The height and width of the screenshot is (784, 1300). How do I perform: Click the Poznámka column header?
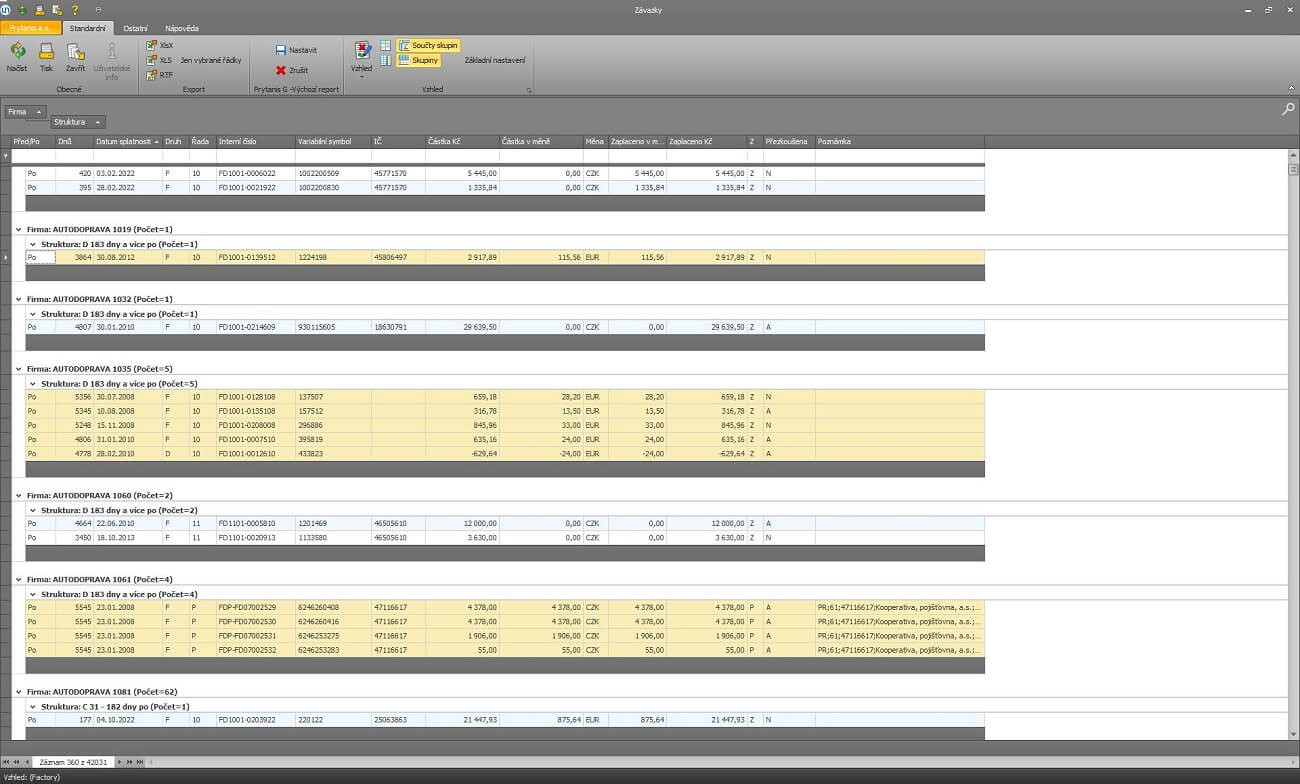pyautogui.click(x=900, y=142)
